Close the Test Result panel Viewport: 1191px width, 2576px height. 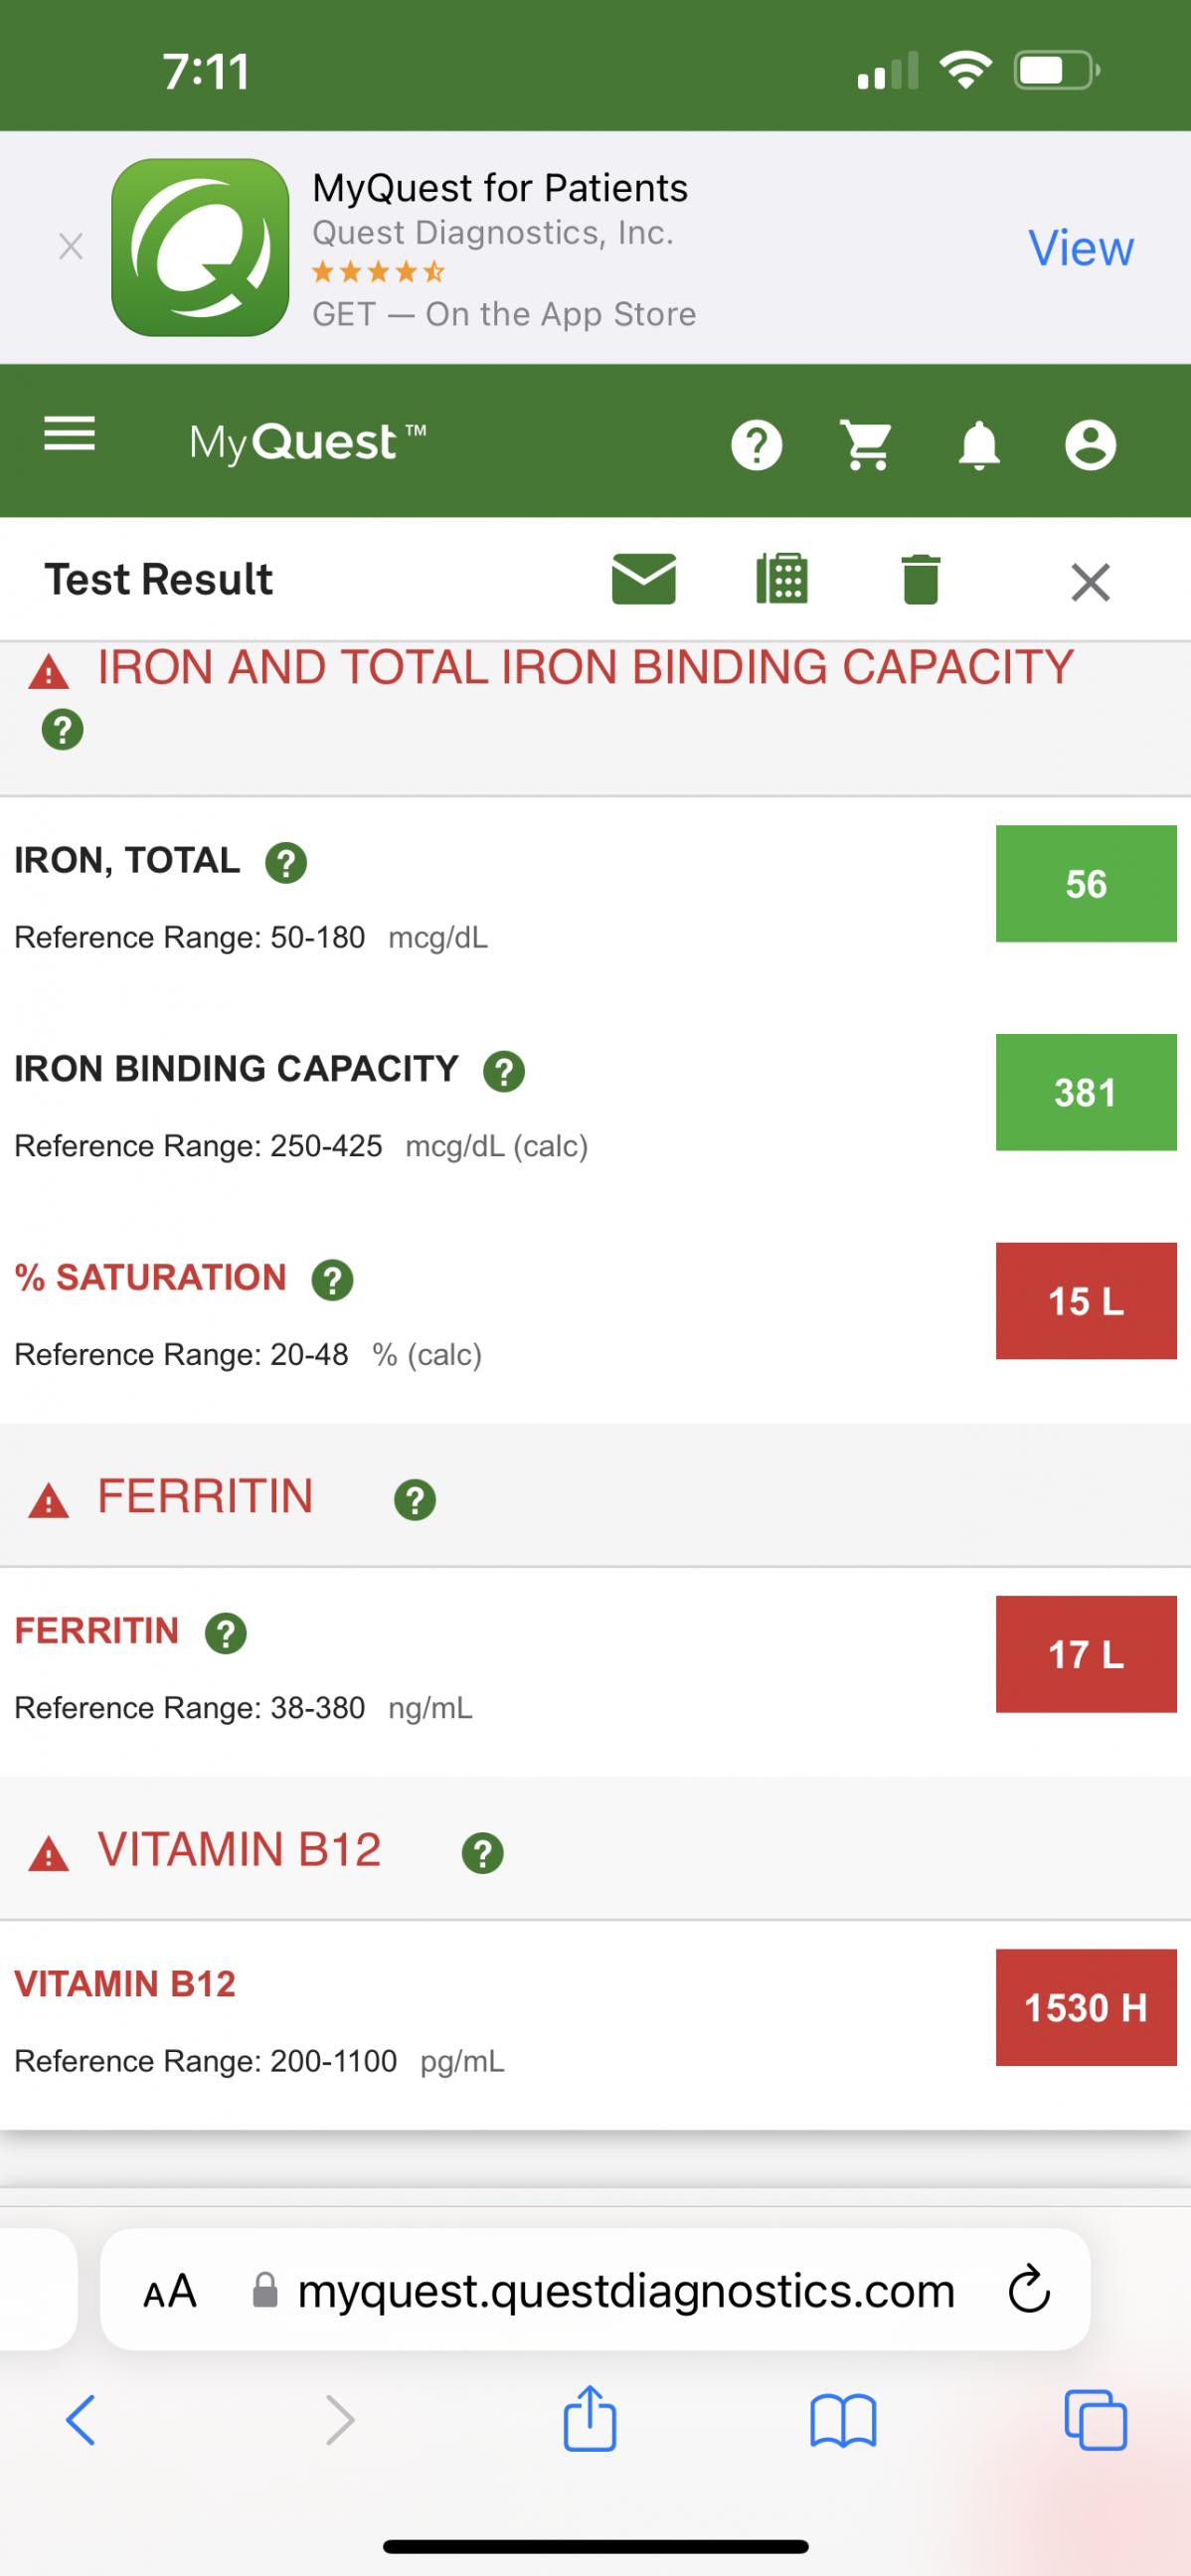1090,581
